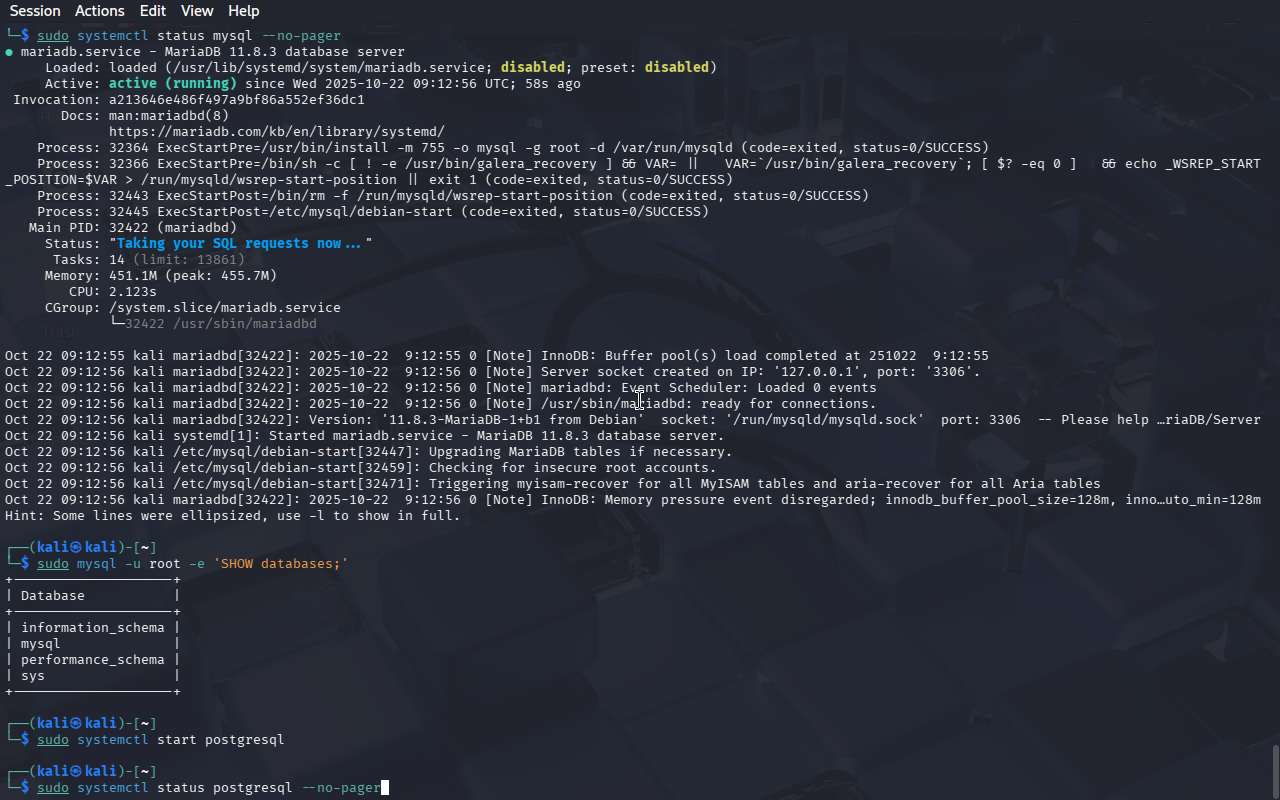Image resolution: width=1280 pixels, height=800 pixels.
Task: Click the "Hint: Some lines were ellipsized" line
Action: point(232,516)
